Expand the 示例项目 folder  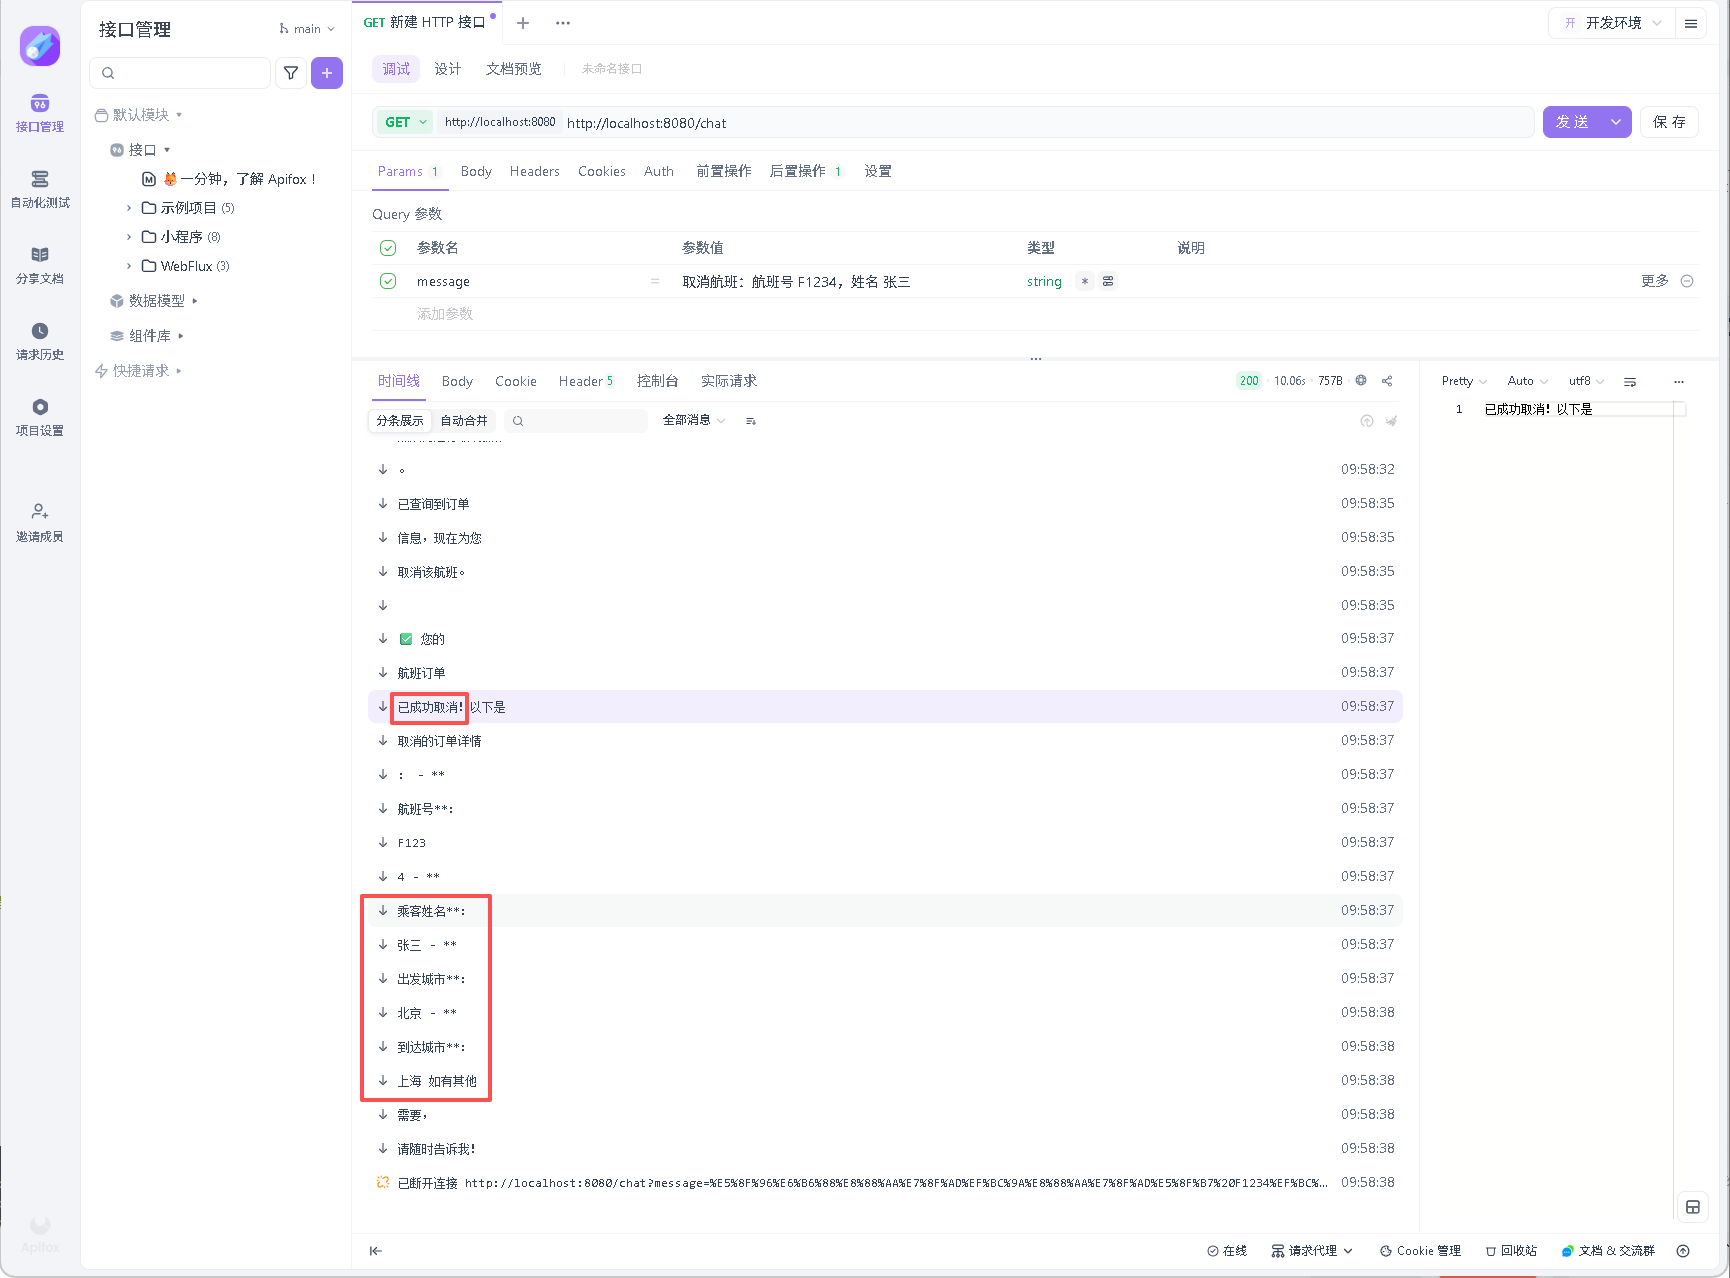129,208
